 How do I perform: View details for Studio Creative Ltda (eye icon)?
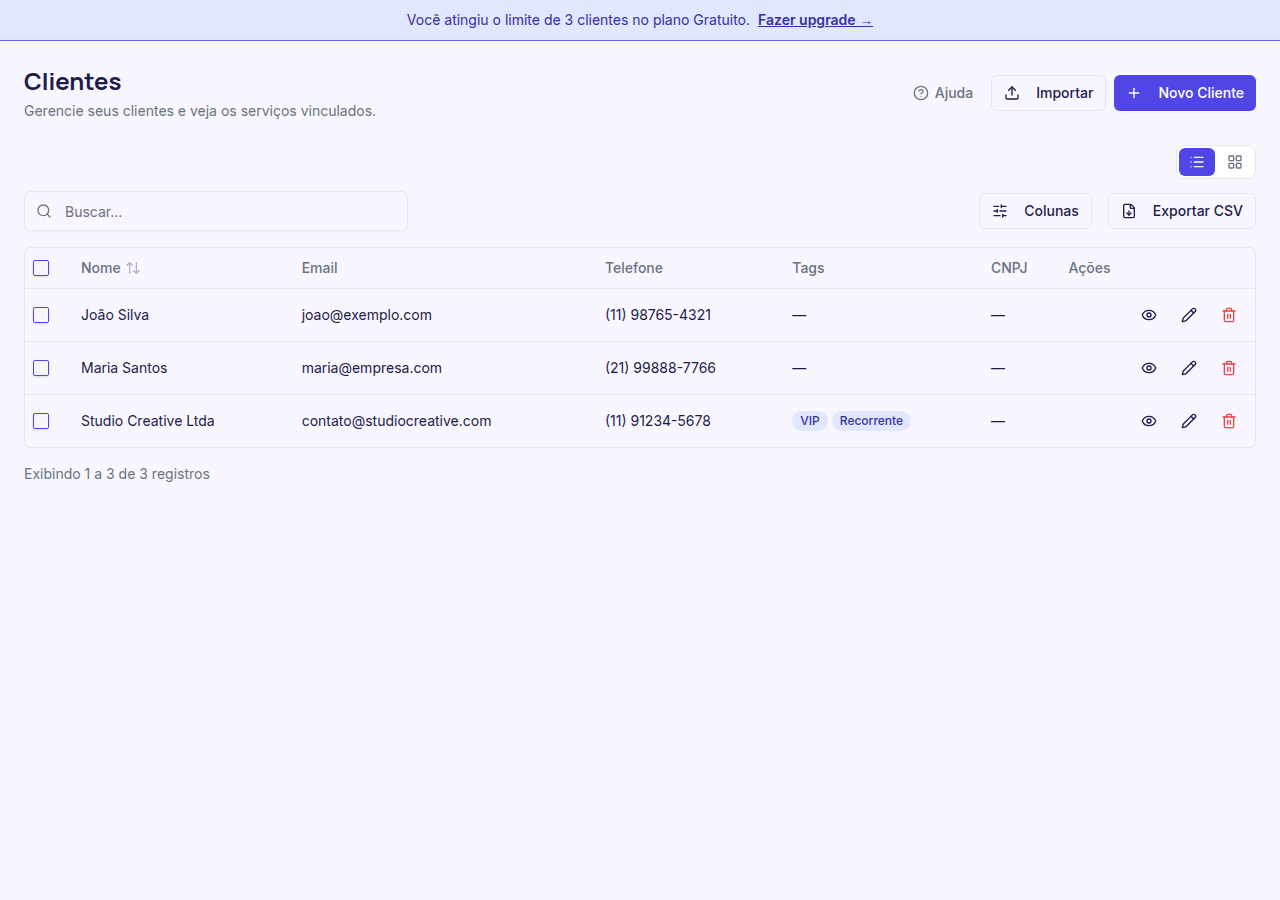(1149, 421)
